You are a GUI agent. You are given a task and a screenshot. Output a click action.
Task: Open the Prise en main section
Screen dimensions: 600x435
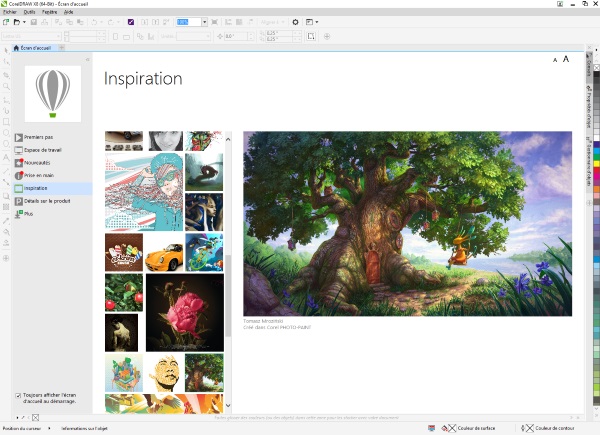[39, 175]
